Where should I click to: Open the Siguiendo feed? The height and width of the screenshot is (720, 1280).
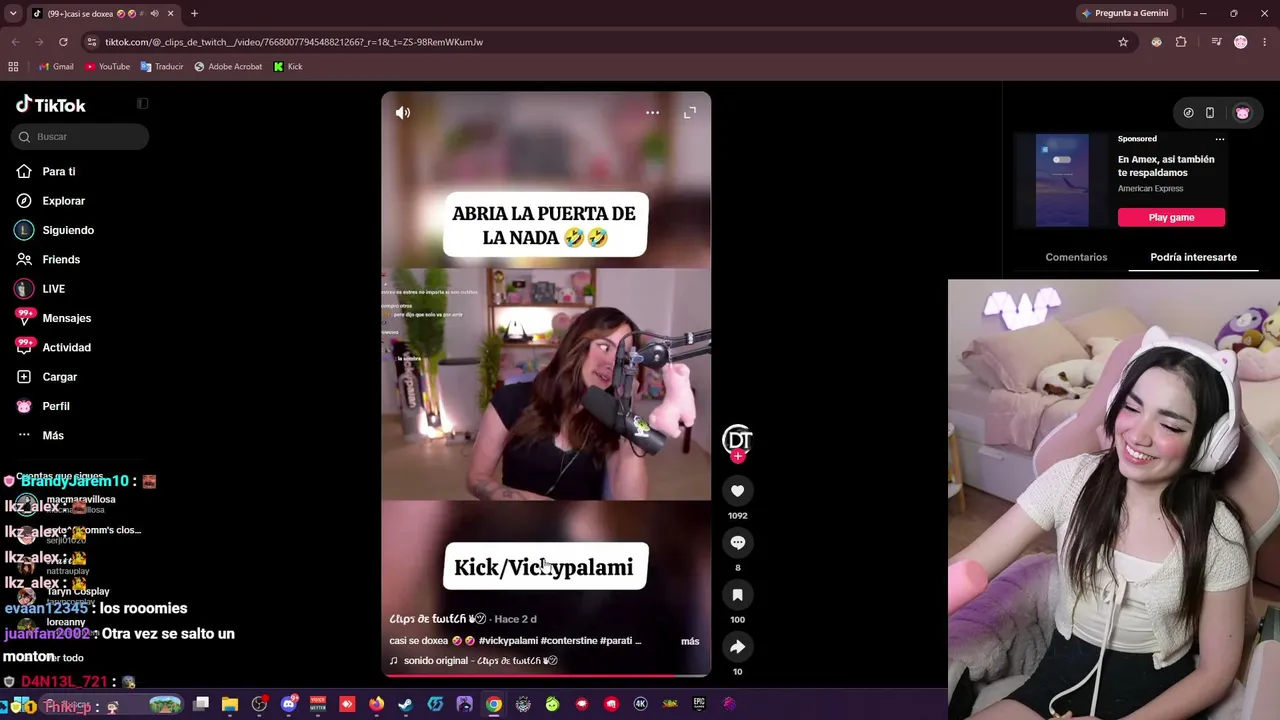(x=68, y=230)
